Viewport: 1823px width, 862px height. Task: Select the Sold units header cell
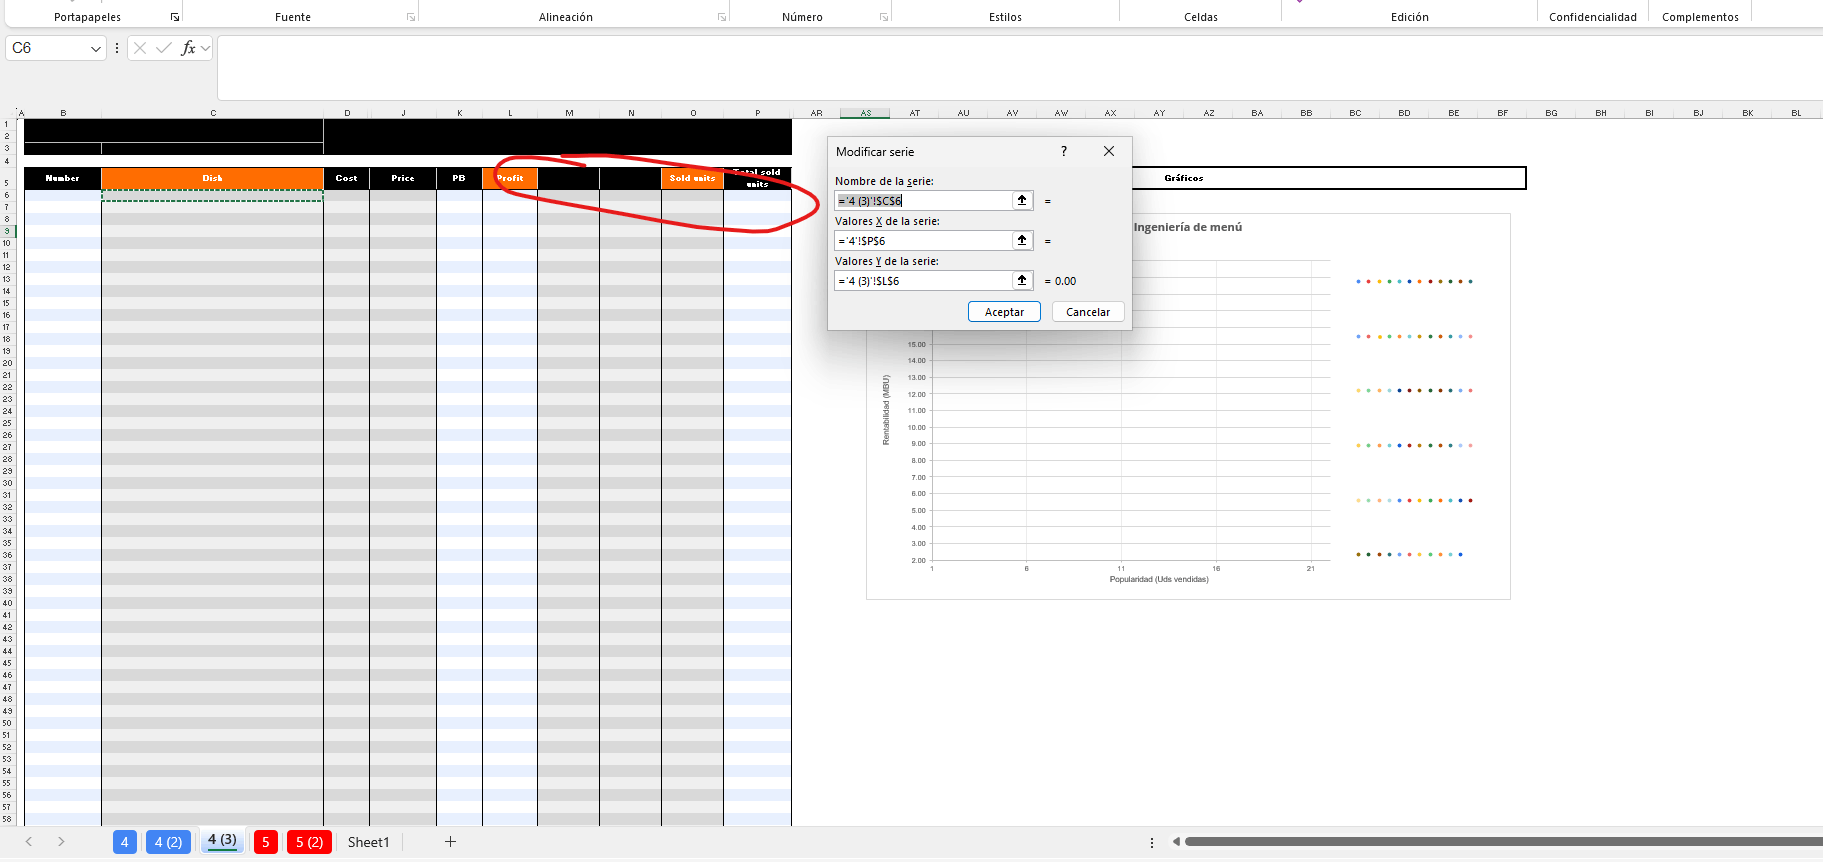(692, 178)
